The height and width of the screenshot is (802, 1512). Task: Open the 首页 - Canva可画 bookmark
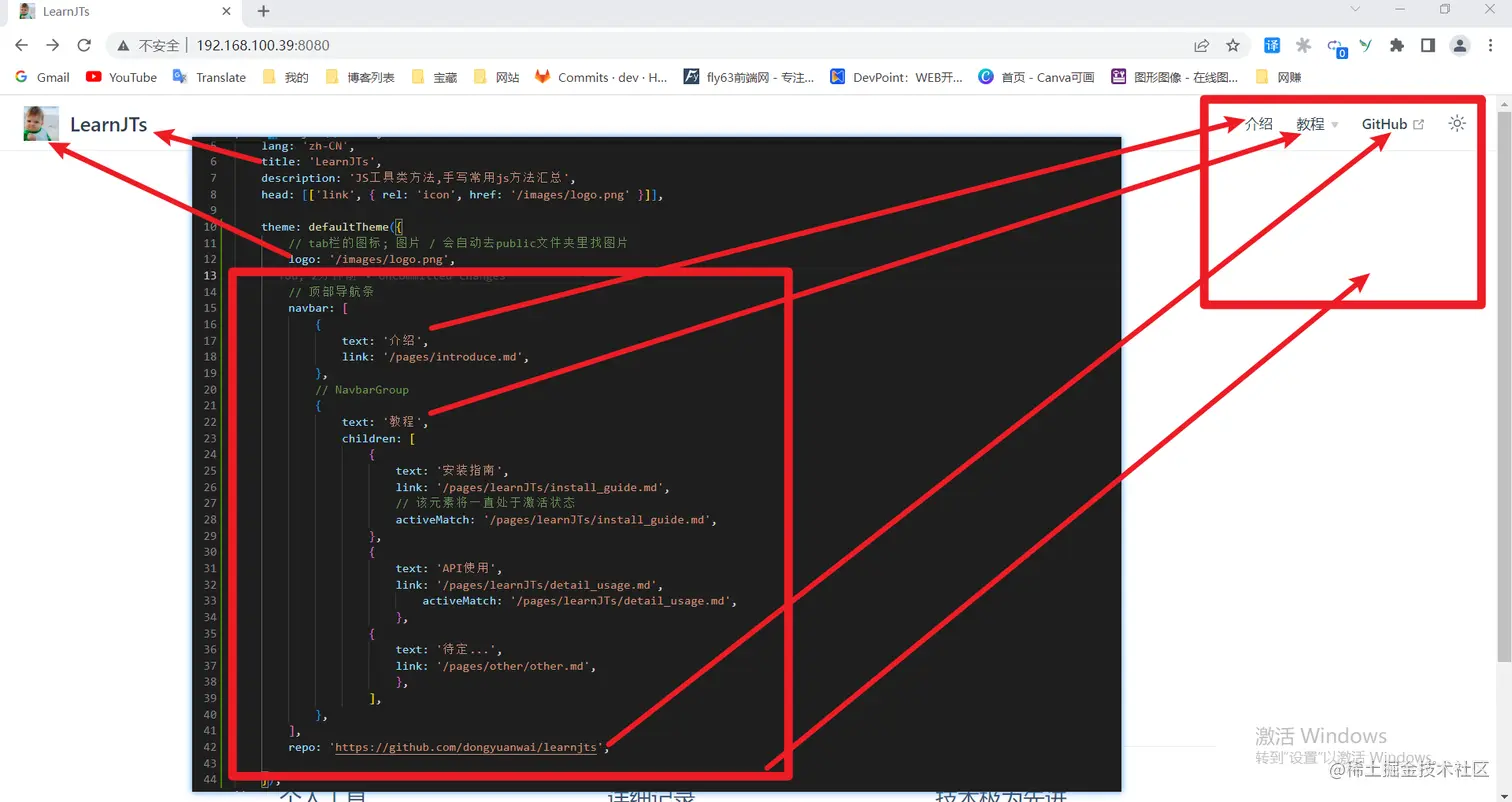click(x=1036, y=77)
